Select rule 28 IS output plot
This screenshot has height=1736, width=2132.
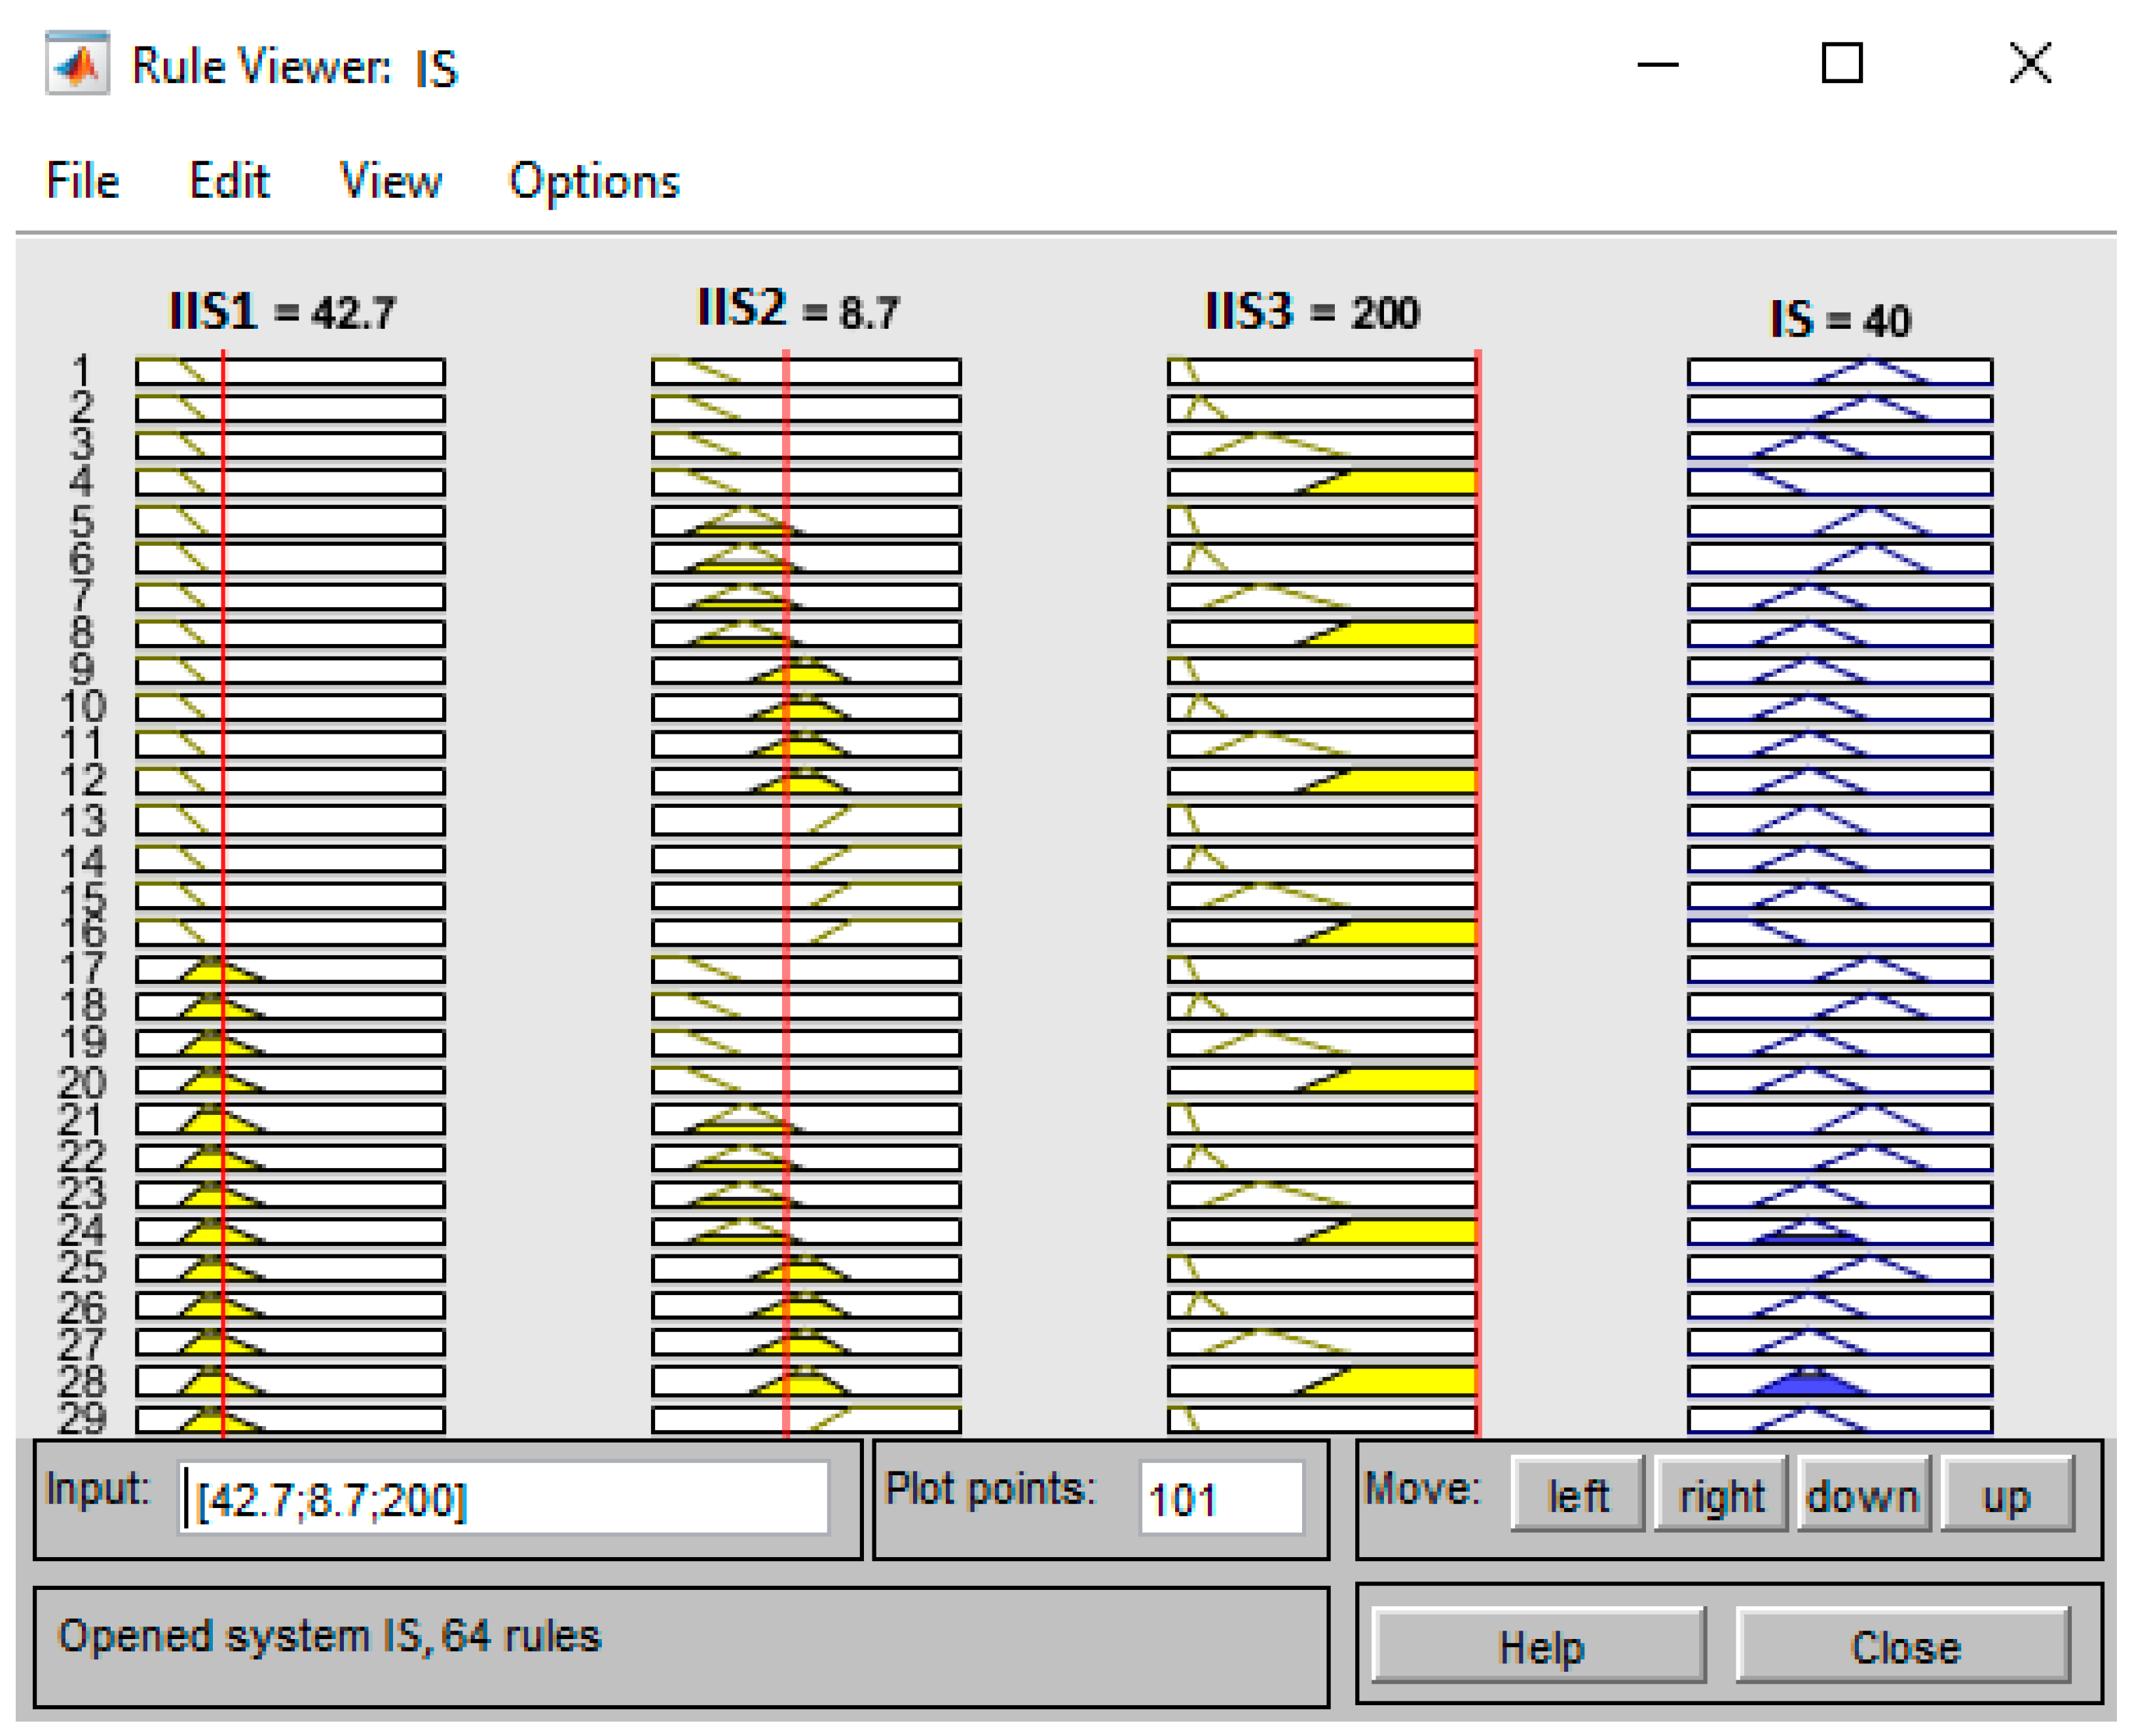point(1839,1381)
